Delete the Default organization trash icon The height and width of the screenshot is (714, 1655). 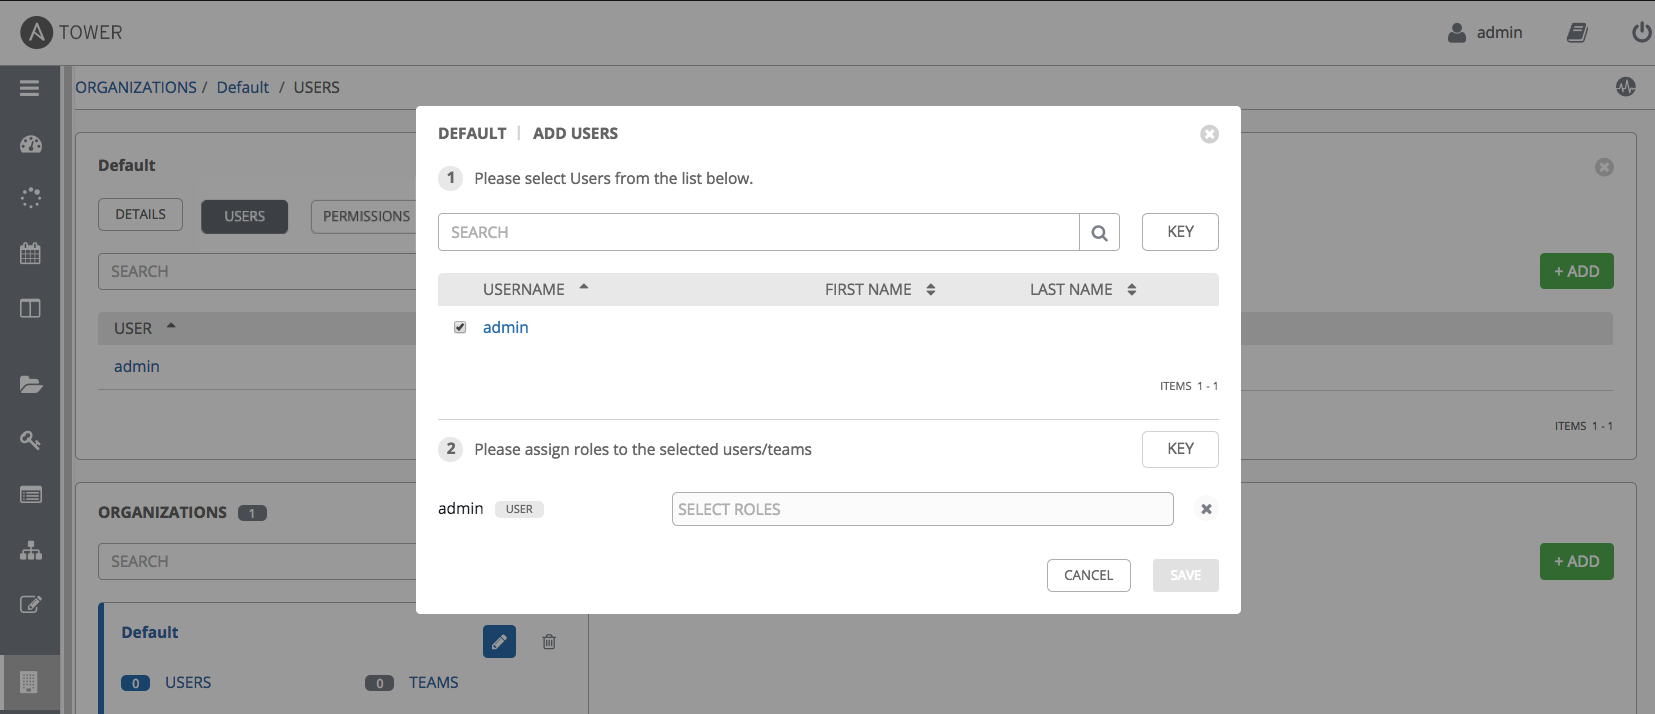549,642
